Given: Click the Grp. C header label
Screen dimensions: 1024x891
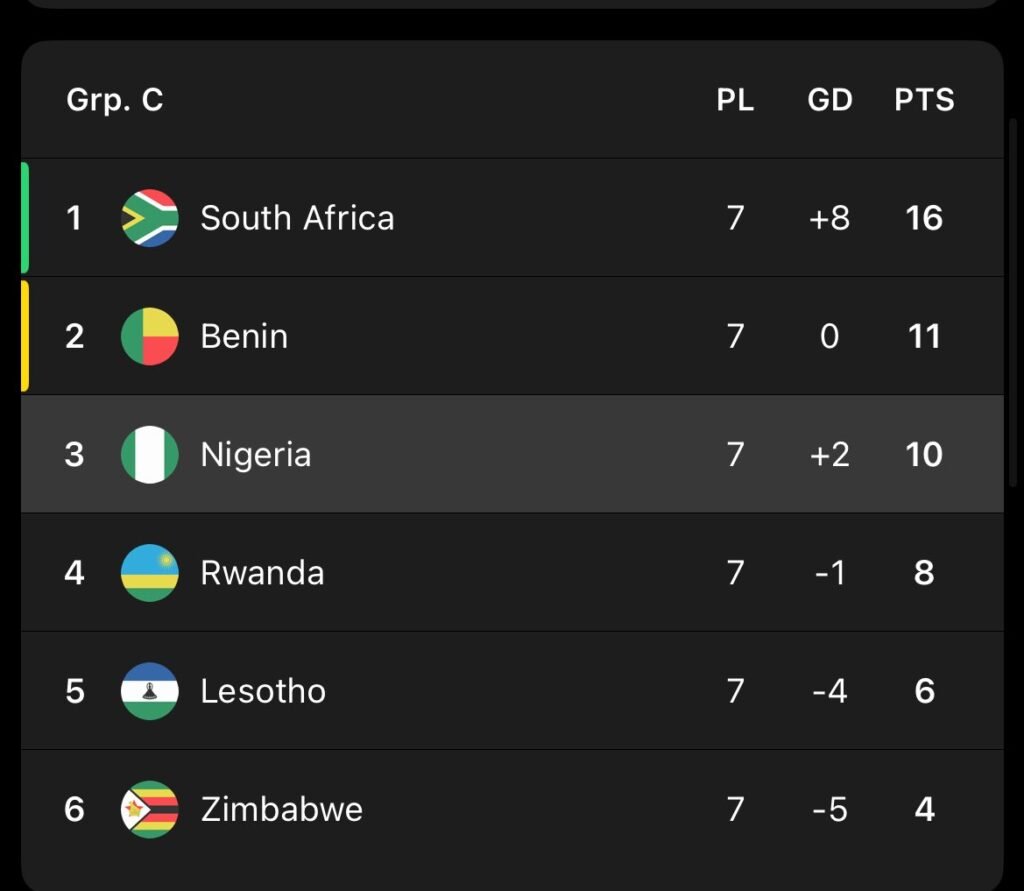Looking at the screenshot, I should coord(115,100).
